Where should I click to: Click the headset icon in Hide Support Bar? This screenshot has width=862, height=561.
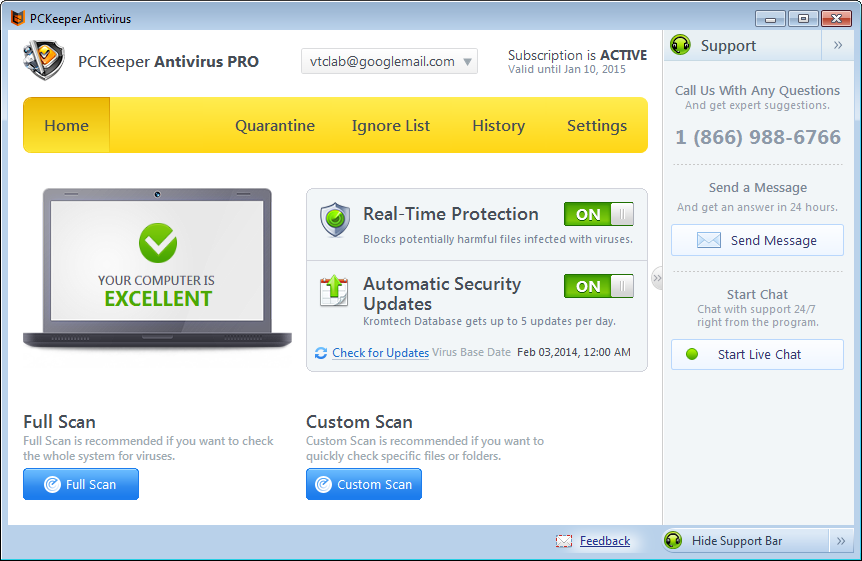(x=674, y=541)
